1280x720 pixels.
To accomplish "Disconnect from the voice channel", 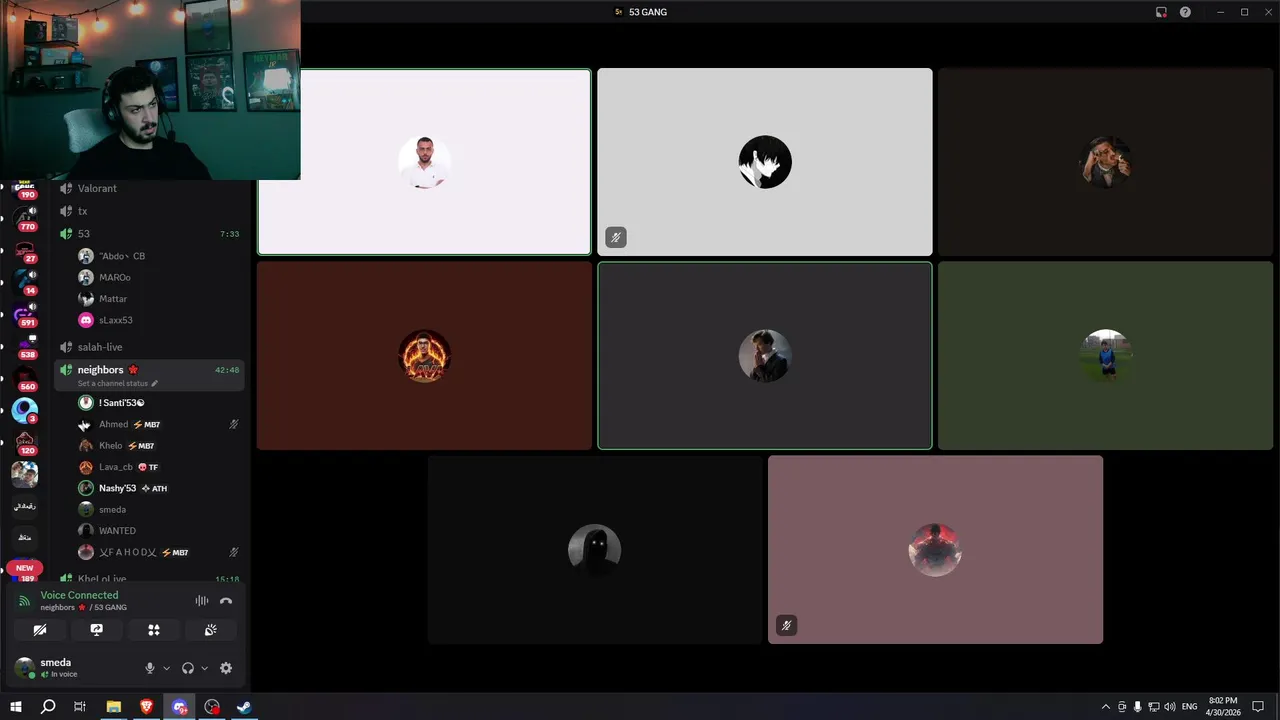I will (226, 601).
